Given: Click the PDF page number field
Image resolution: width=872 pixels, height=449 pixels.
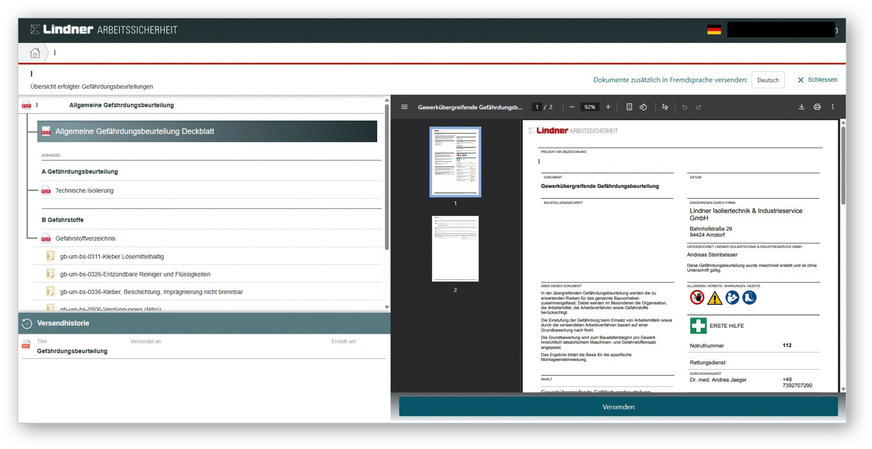Looking at the screenshot, I should 537,107.
